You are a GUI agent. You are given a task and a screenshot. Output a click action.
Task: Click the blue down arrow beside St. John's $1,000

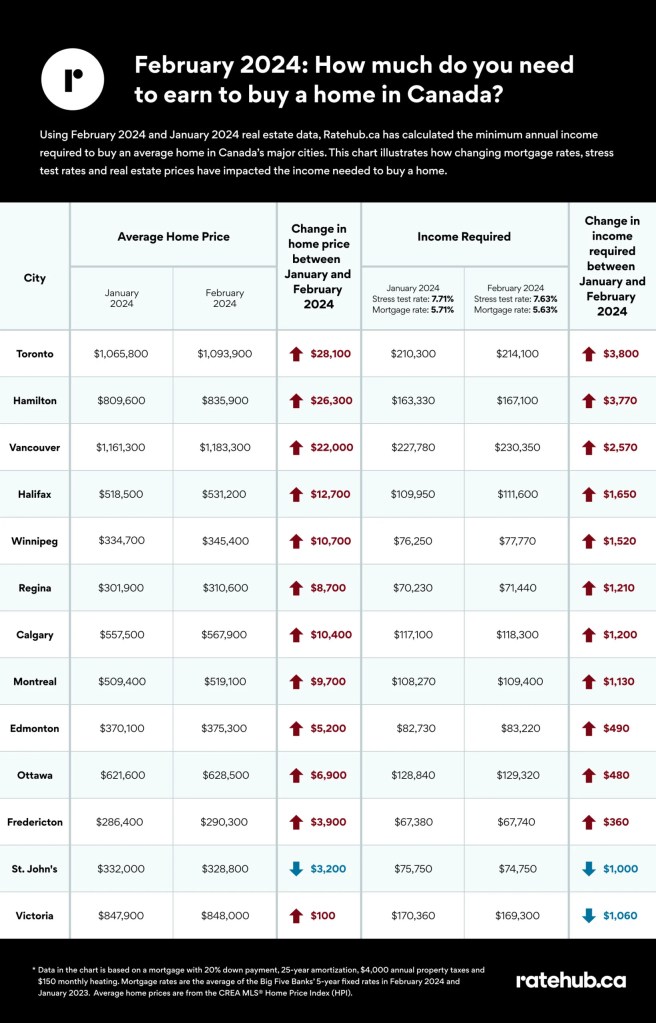tap(588, 869)
